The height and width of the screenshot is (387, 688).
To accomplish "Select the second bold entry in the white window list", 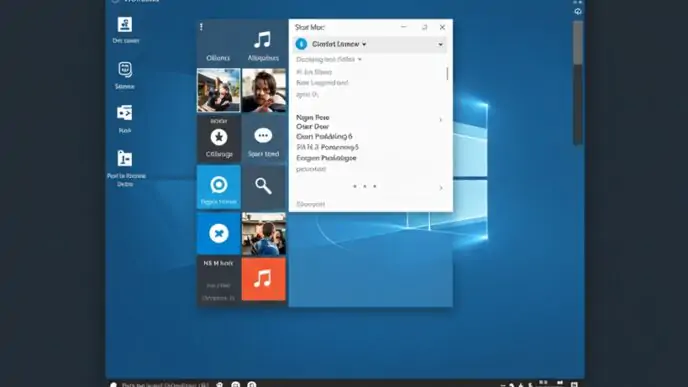I will 312,126.
